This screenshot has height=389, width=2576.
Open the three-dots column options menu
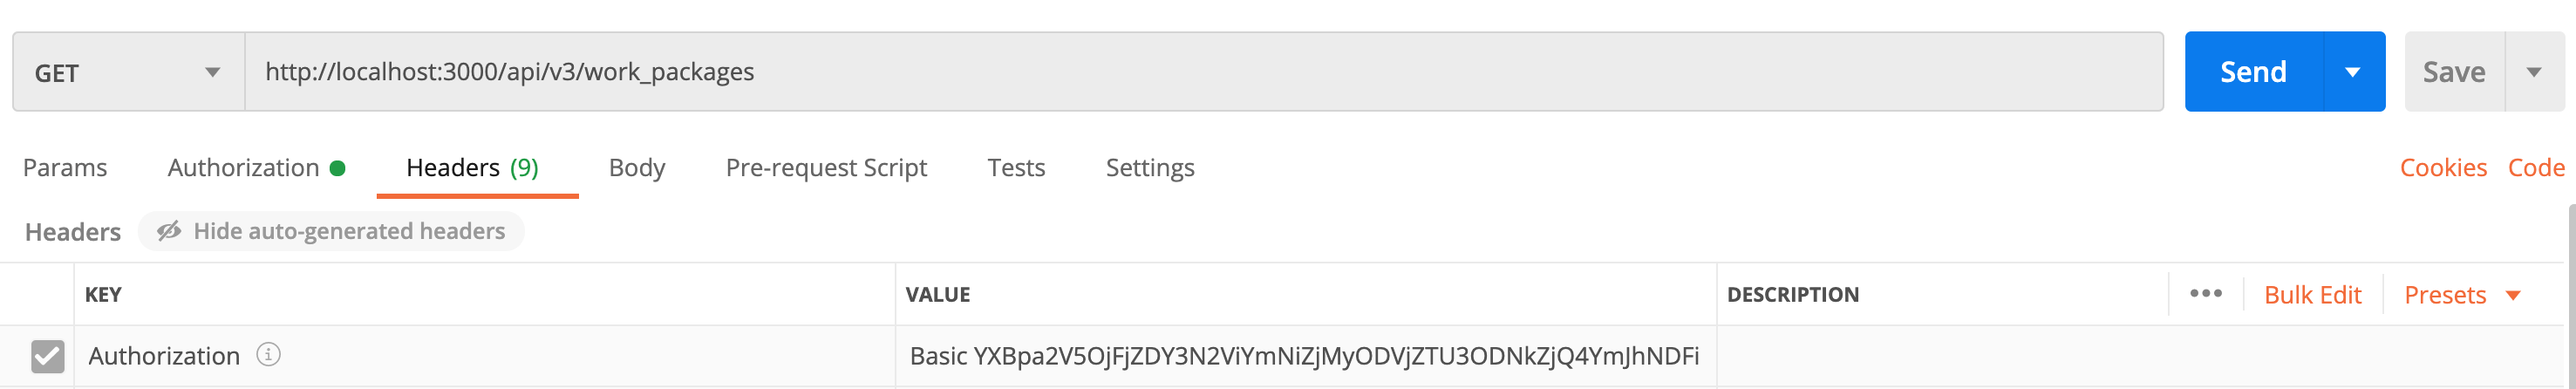click(2205, 294)
